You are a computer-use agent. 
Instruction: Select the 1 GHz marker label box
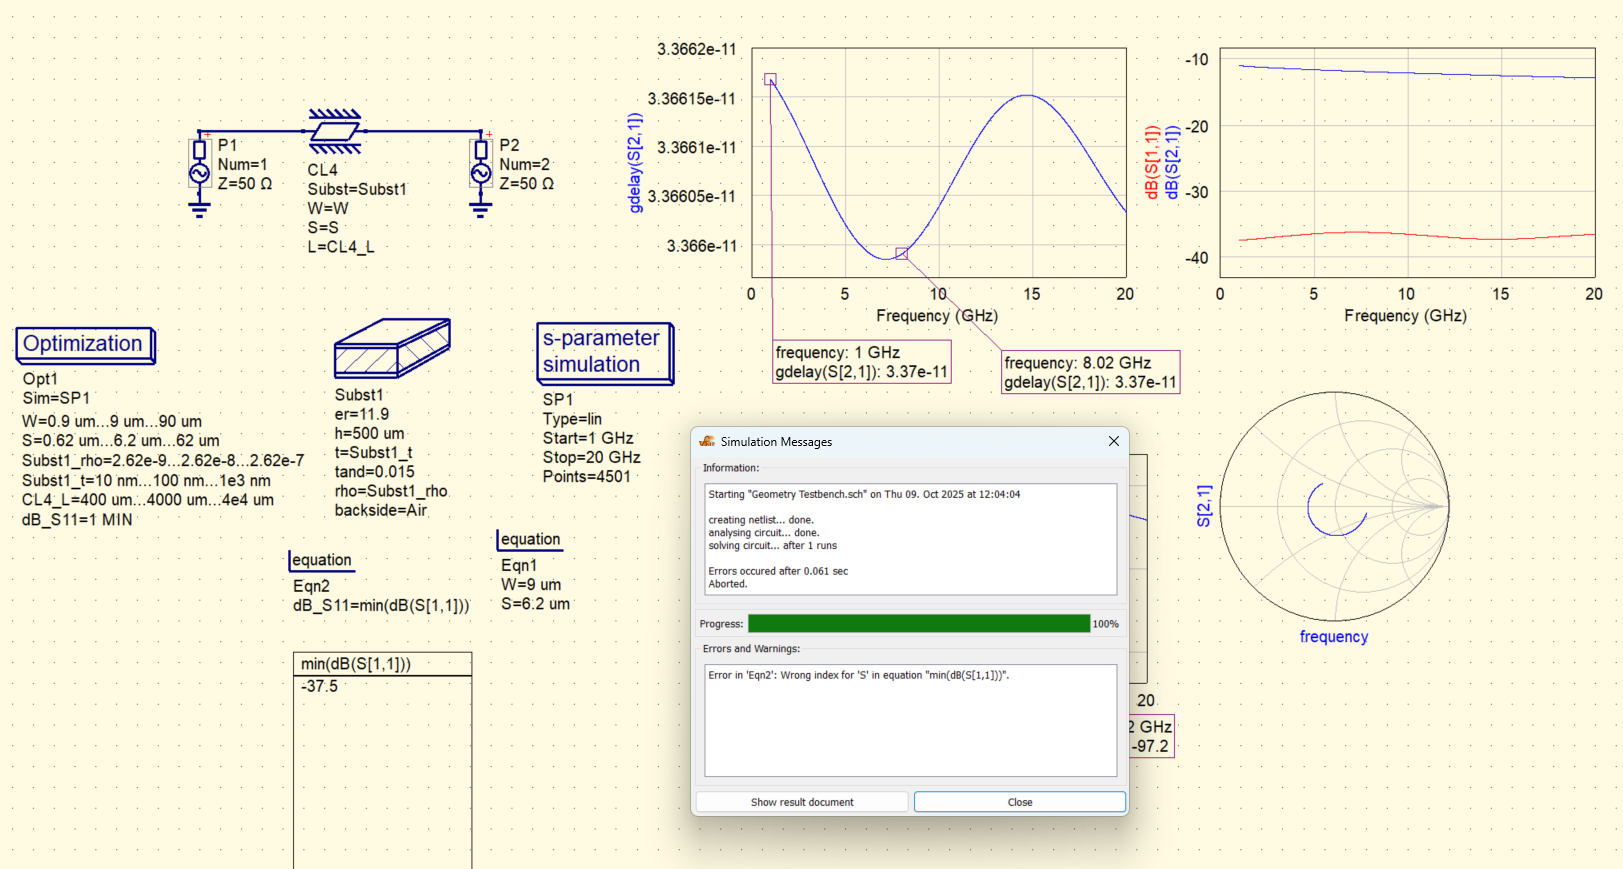click(862, 362)
